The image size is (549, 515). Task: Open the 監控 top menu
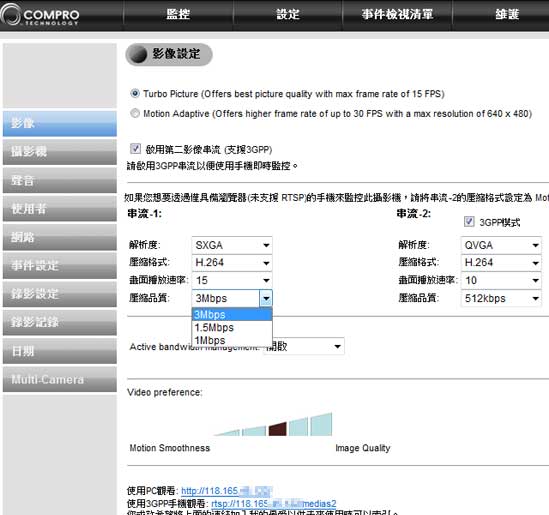tap(178, 14)
